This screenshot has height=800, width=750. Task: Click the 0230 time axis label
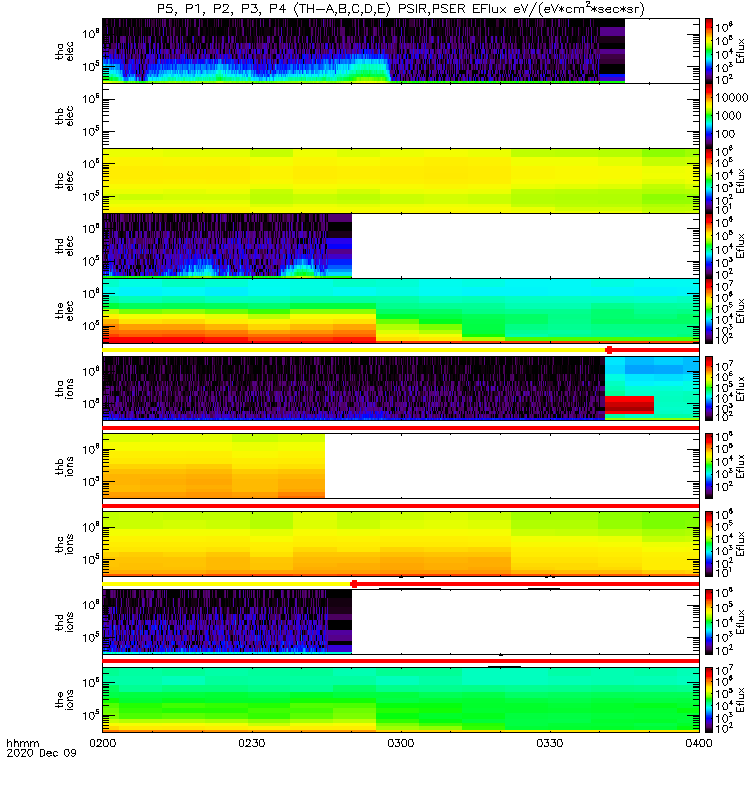pos(252,743)
